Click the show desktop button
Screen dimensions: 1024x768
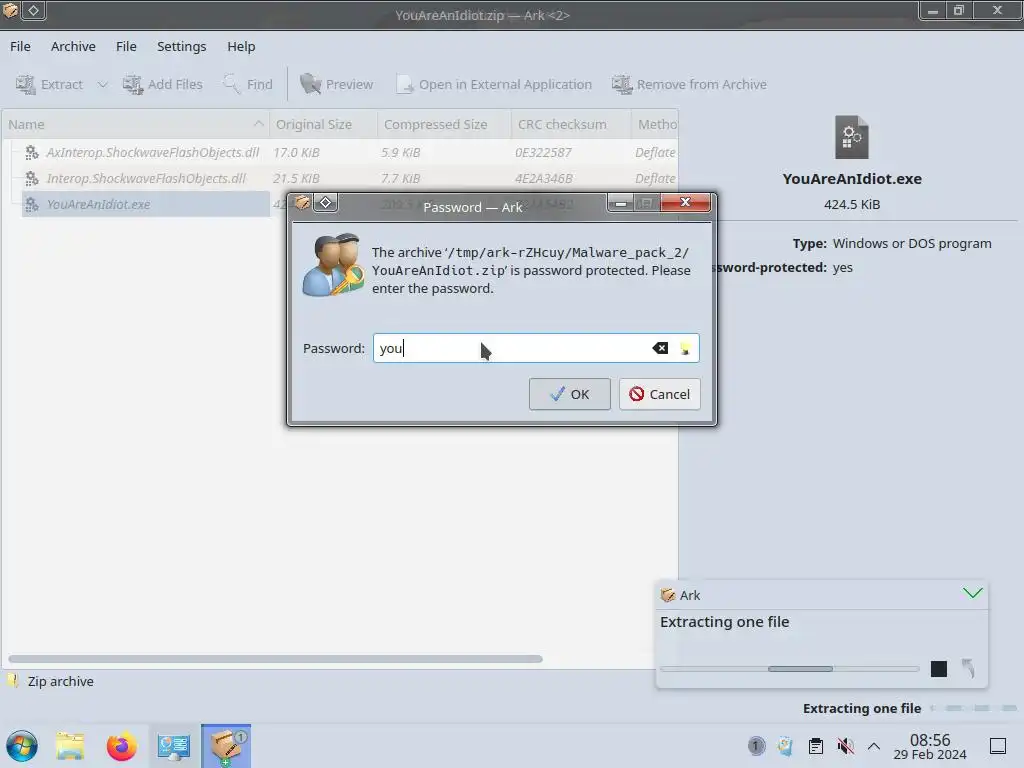coord(998,746)
